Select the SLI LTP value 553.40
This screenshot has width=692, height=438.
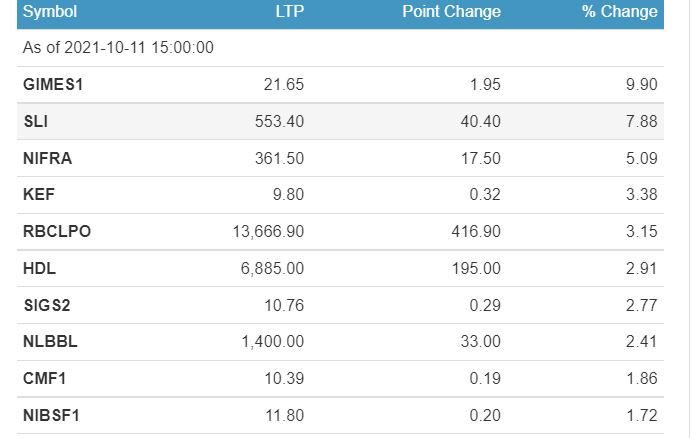click(279, 121)
